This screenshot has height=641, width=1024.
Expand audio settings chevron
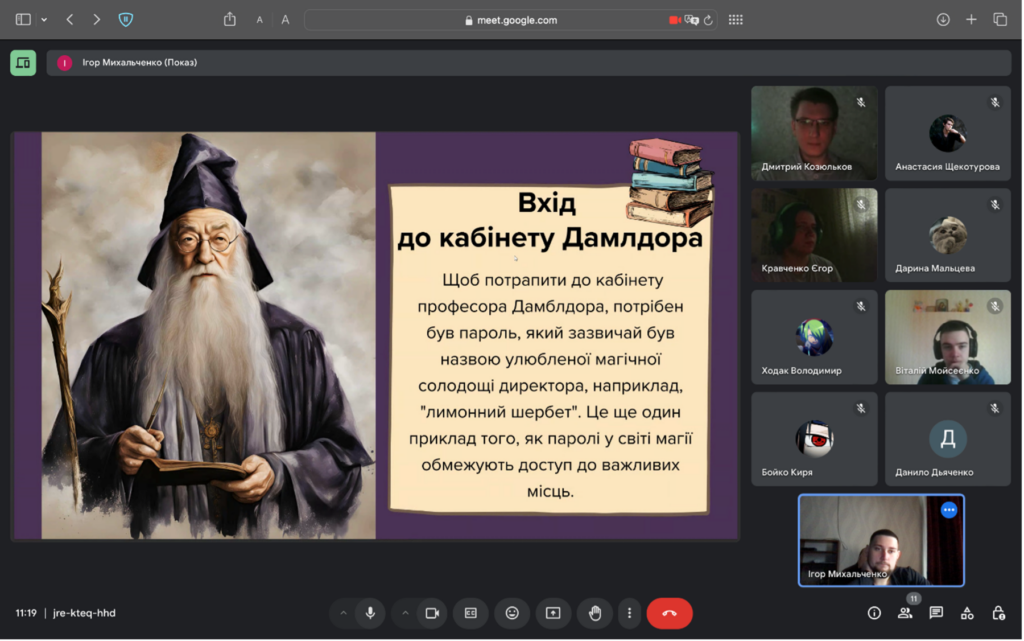[x=343, y=613]
